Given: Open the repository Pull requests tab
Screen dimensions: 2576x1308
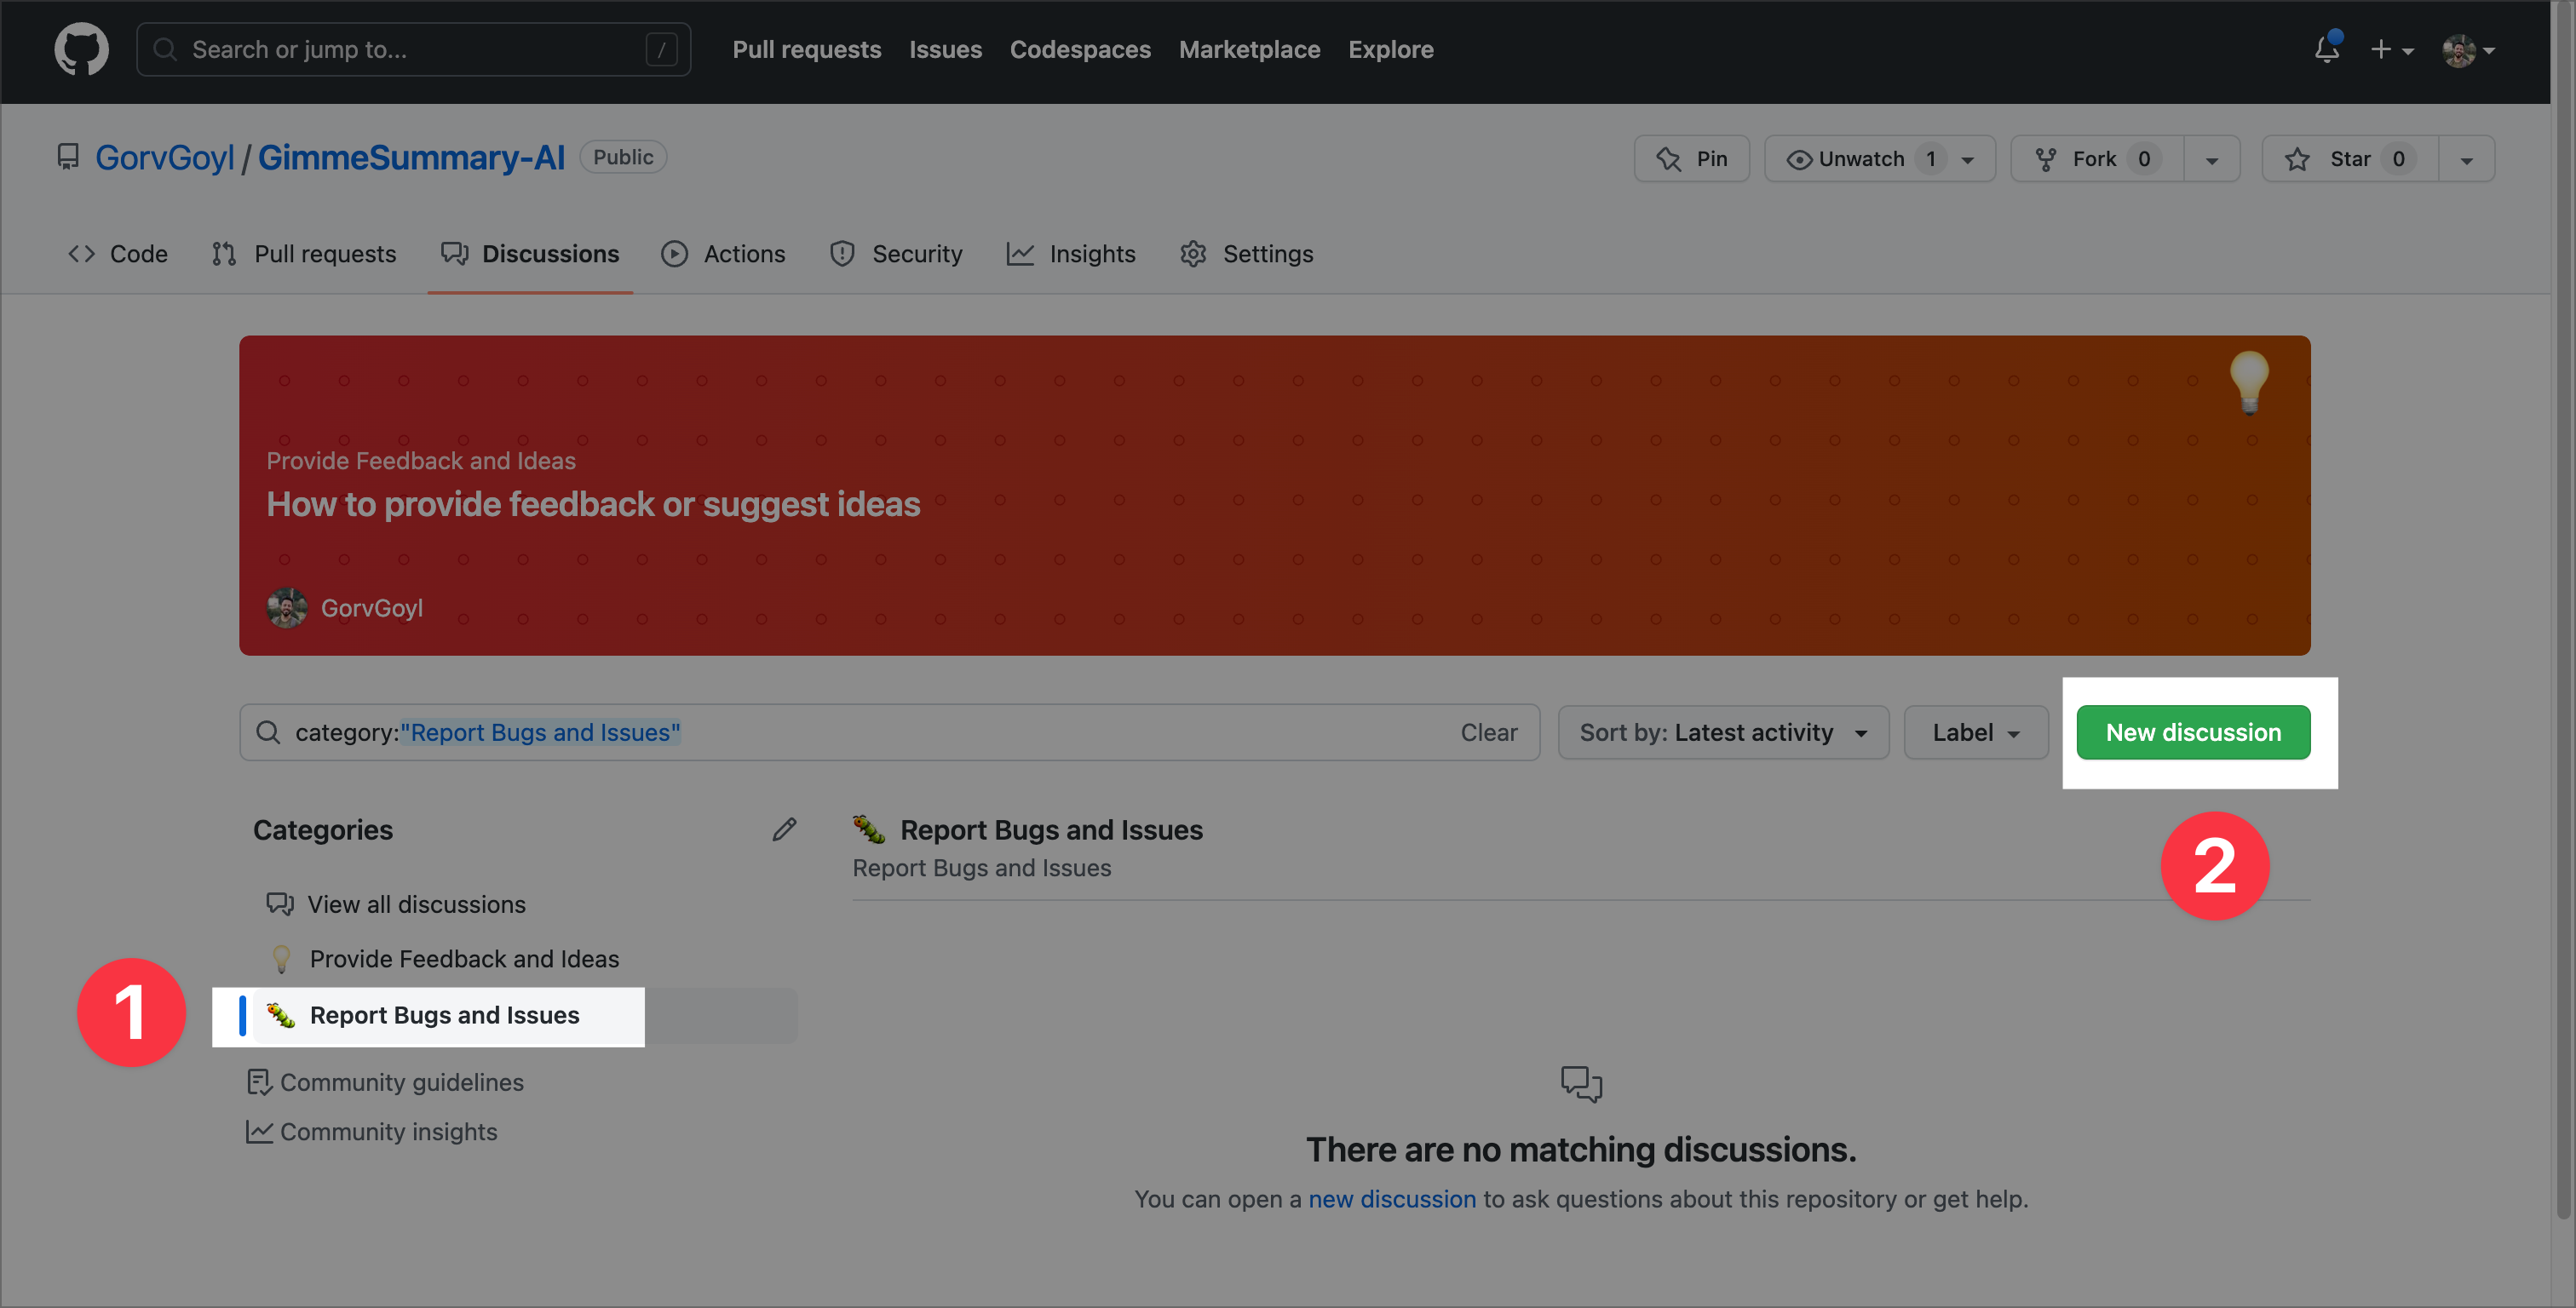Looking at the screenshot, I should (x=304, y=254).
